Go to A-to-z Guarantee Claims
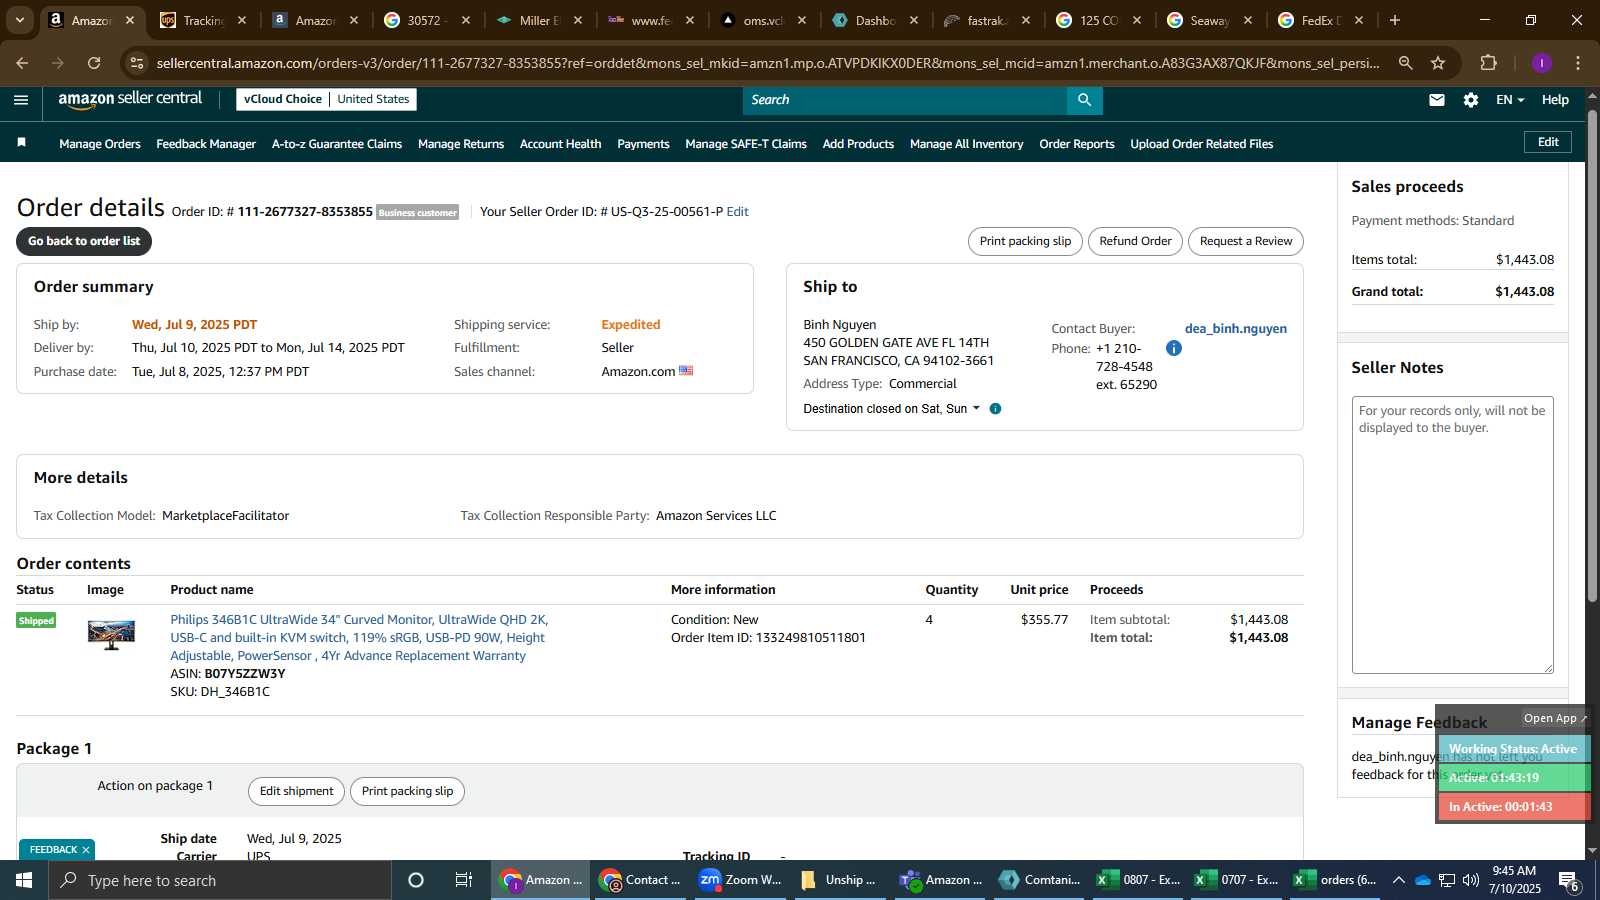1600x900 pixels. click(x=337, y=144)
